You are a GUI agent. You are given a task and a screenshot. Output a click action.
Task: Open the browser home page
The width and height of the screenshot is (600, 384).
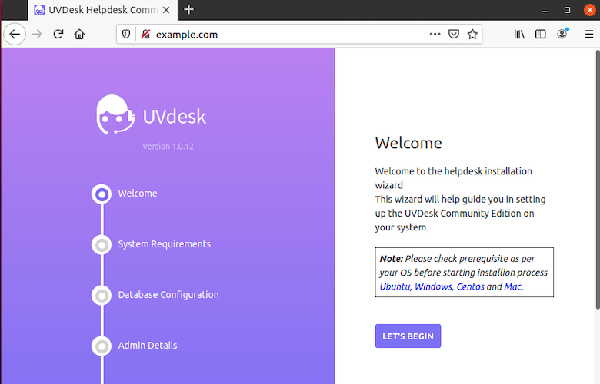pos(80,34)
